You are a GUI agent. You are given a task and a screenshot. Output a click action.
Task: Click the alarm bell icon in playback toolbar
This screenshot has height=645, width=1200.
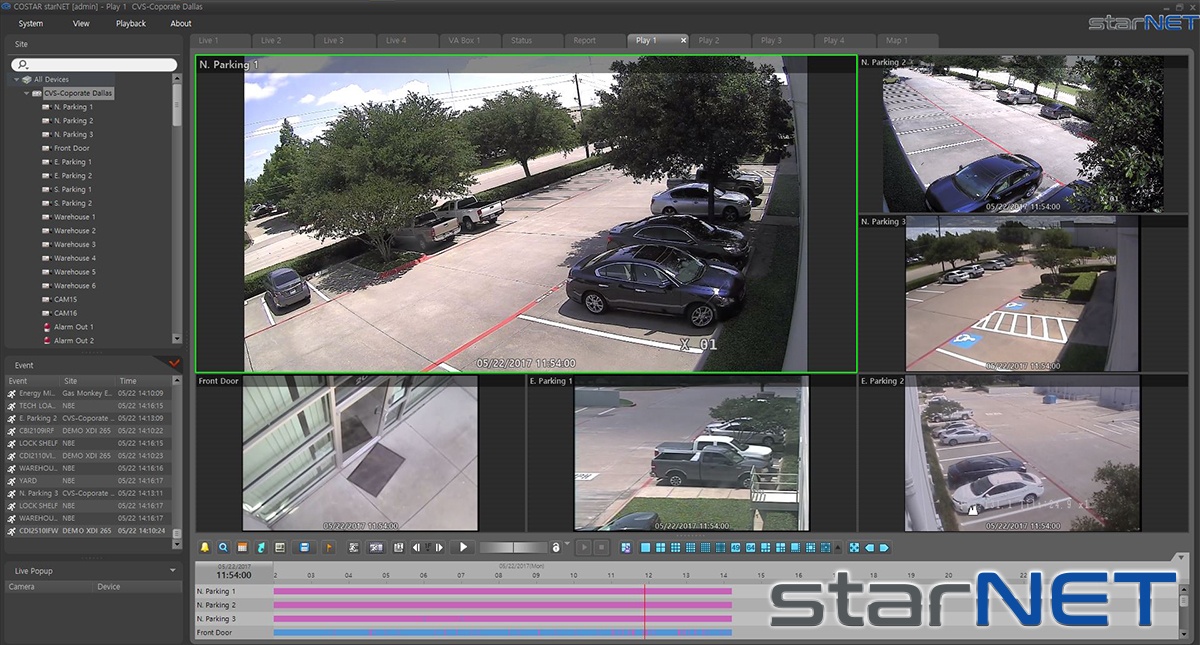click(205, 548)
